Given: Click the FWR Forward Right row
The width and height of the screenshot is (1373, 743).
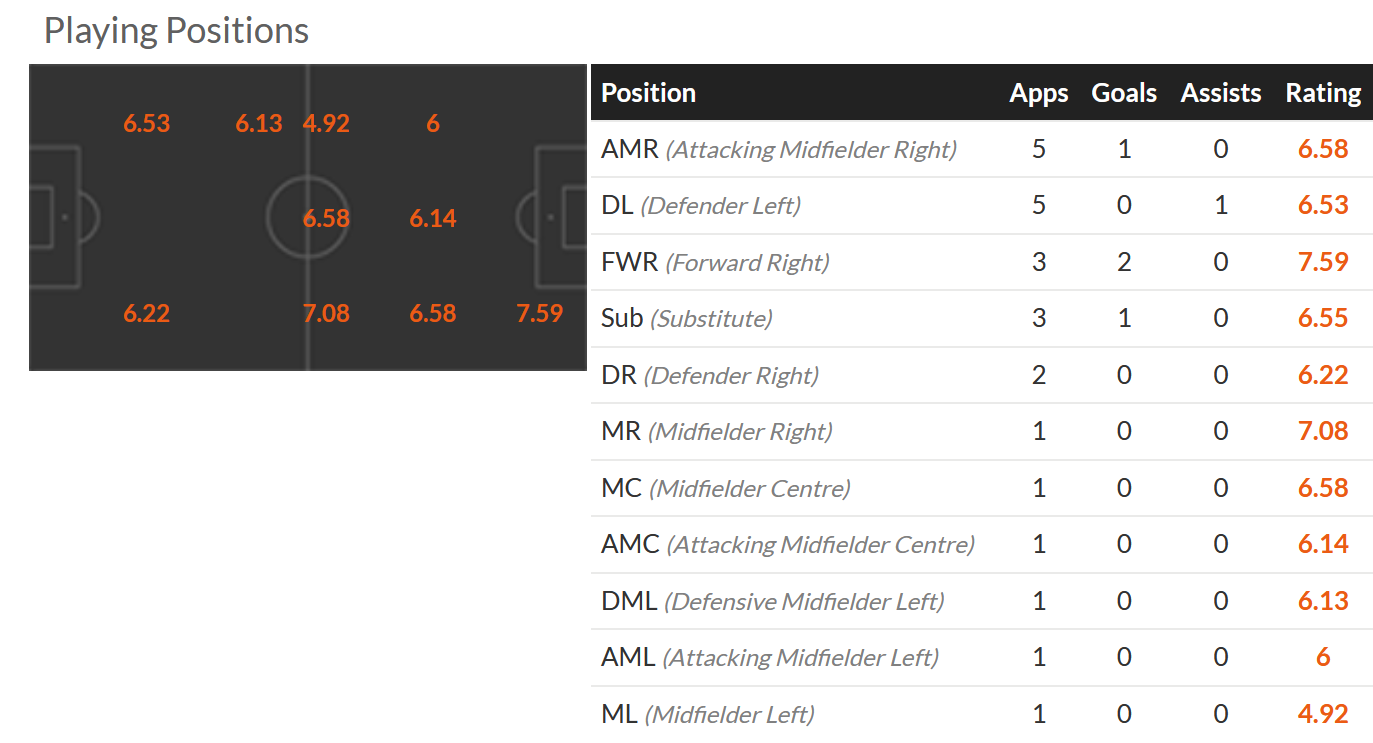Looking at the screenshot, I should pos(715,262).
